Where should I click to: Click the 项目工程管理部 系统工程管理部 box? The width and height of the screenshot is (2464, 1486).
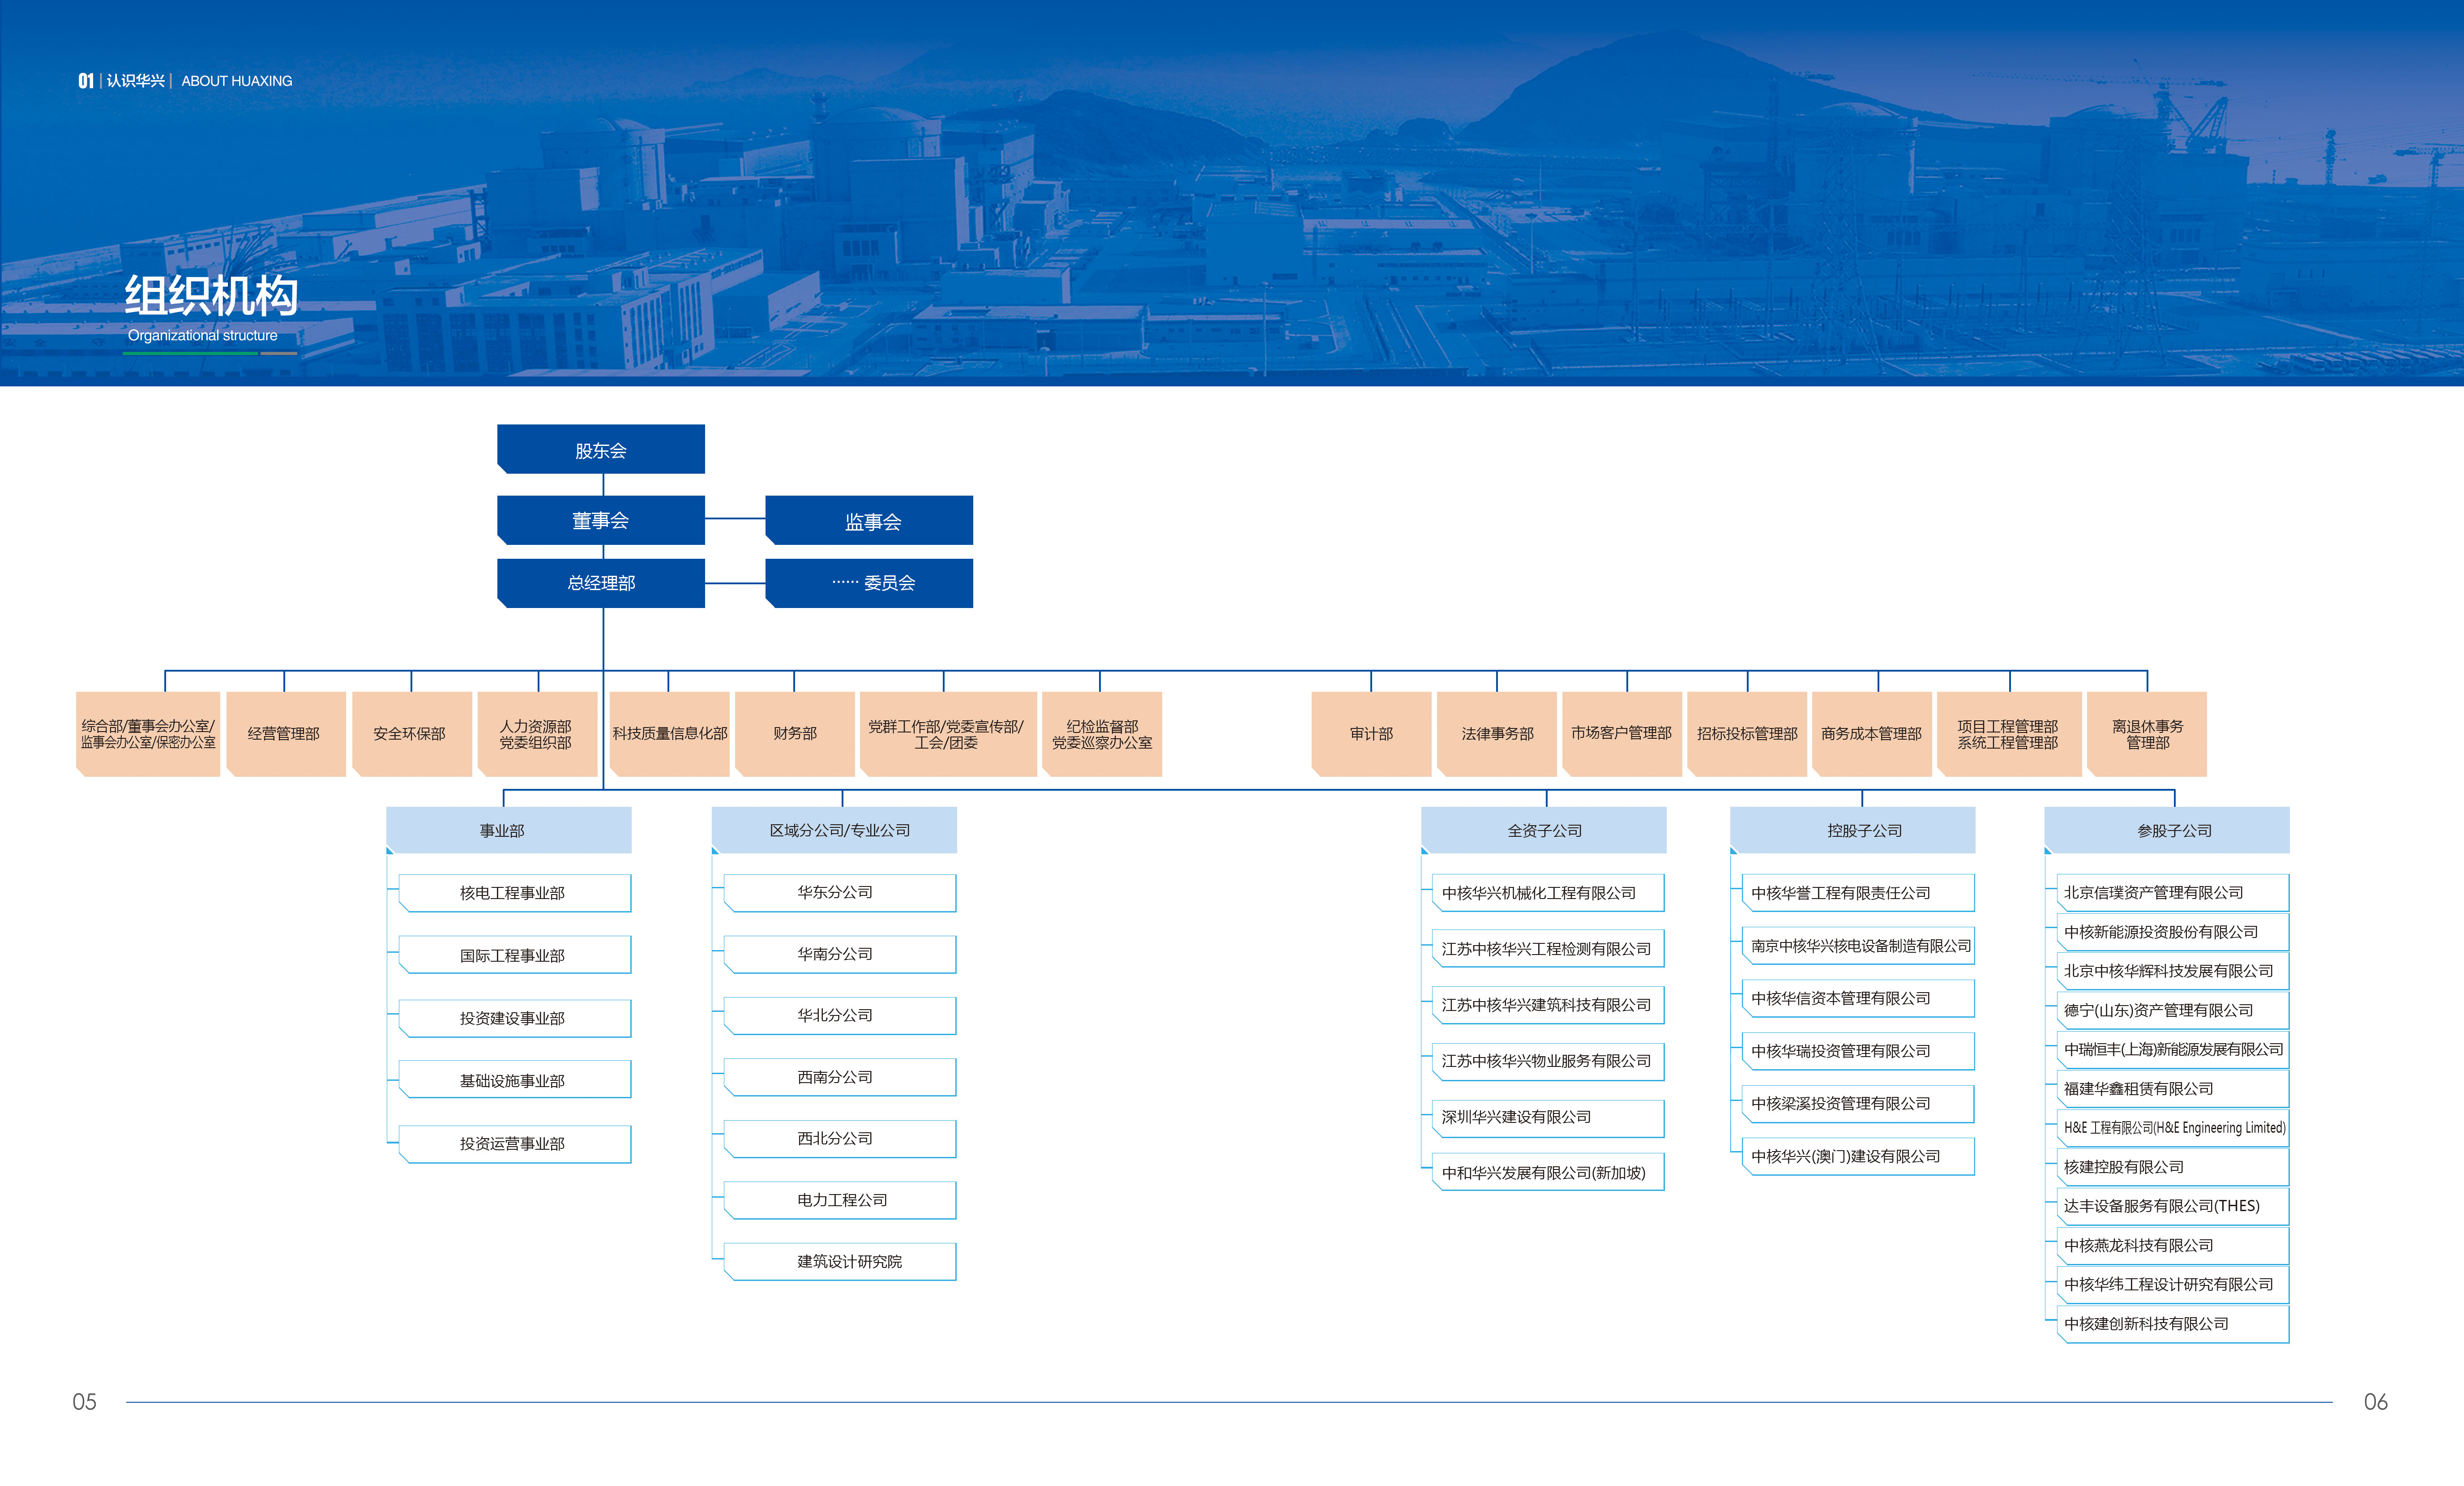2009,733
